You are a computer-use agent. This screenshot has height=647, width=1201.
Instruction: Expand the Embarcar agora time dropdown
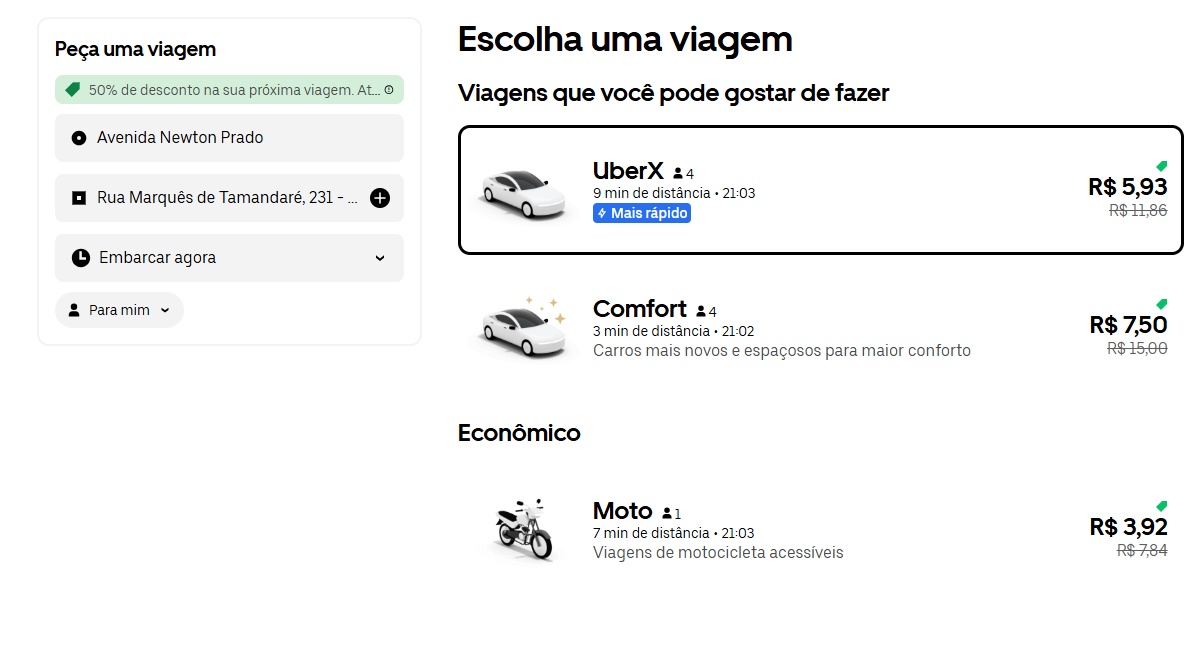229,258
